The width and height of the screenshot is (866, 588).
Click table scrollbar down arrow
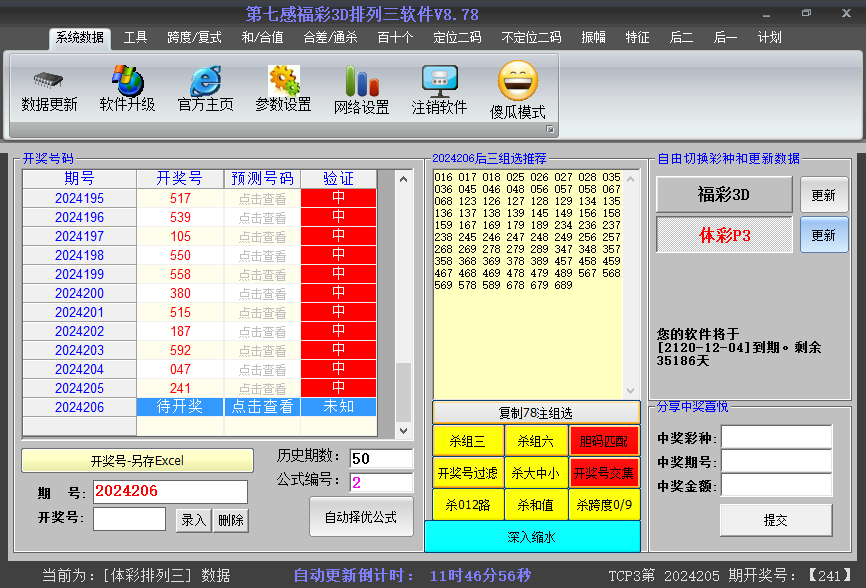pos(404,431)
